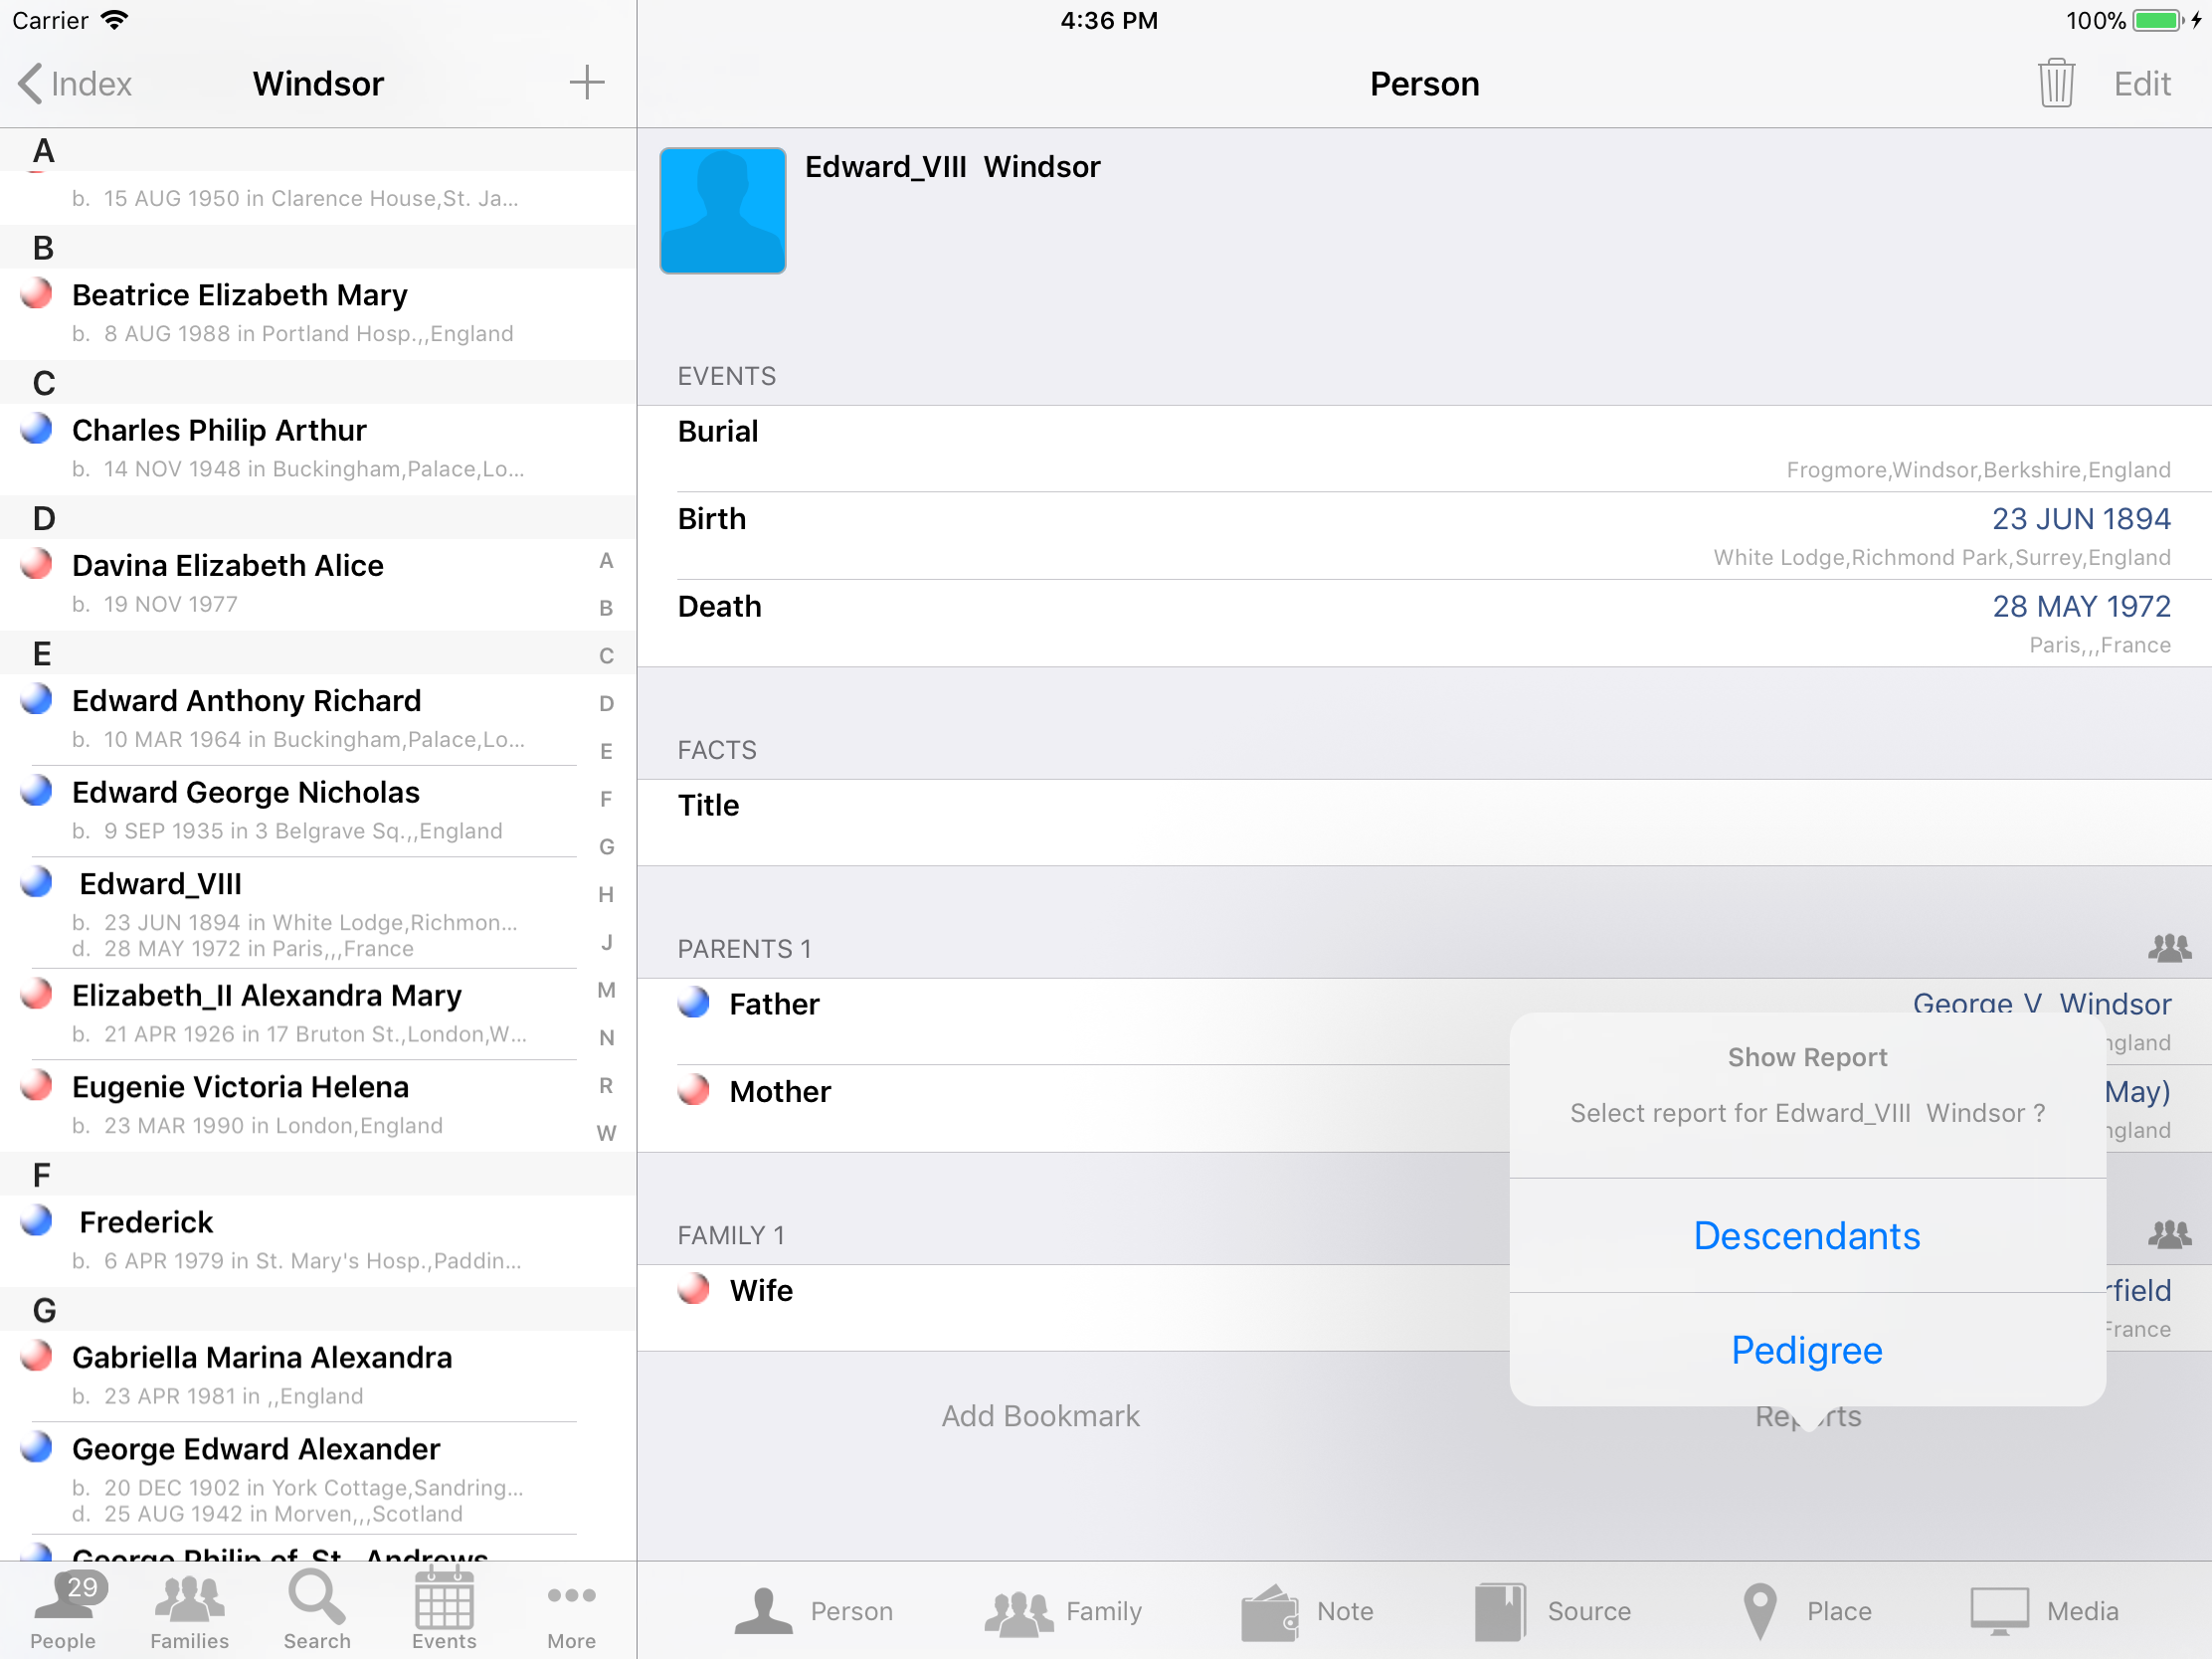Tap the Edit button
The image size is (2212, 1659).
[x=2141, y=84]
